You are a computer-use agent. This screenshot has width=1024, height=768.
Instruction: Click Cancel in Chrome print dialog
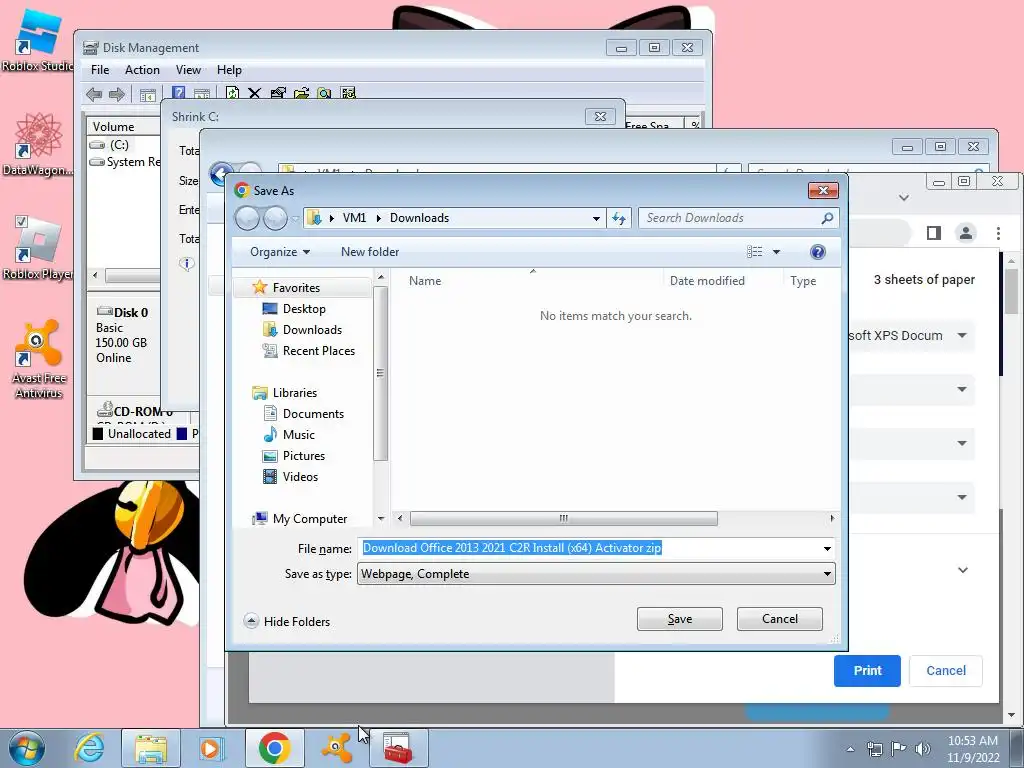coord(946,671)
